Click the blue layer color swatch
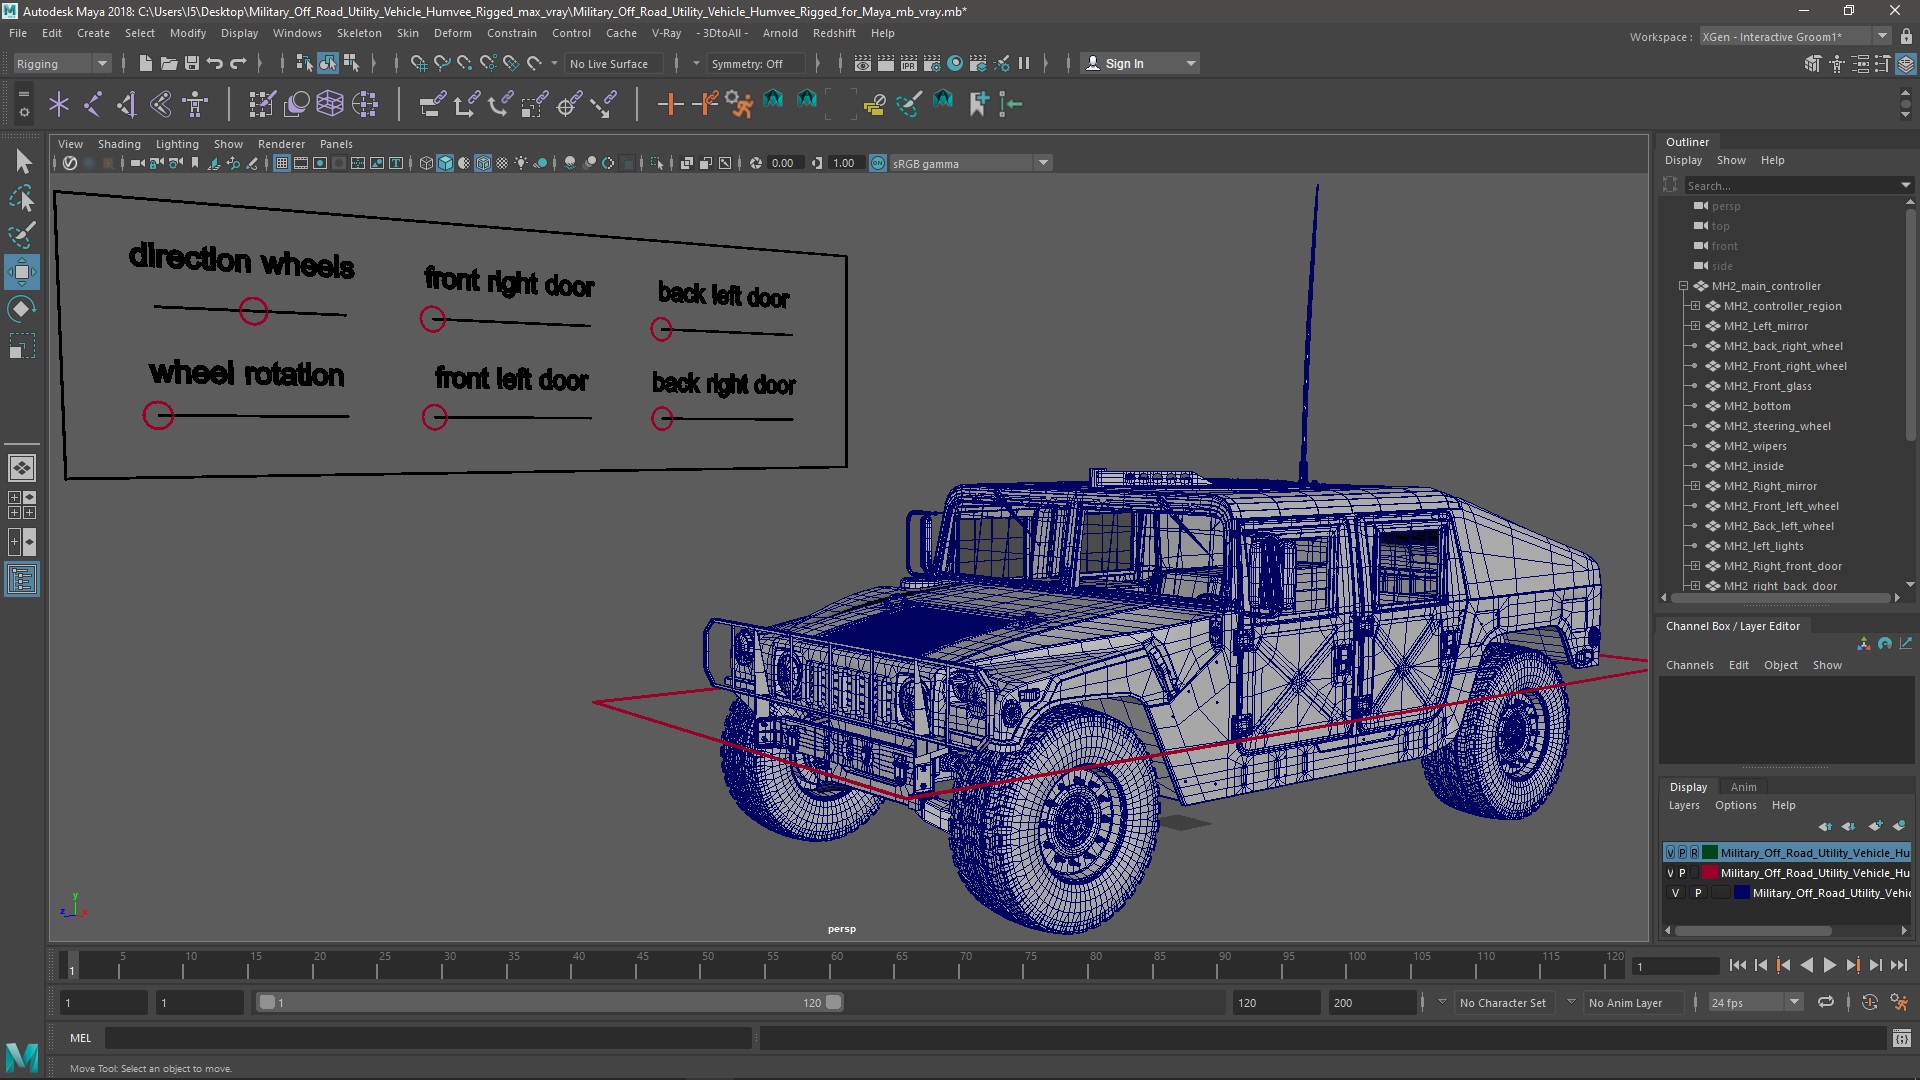Image resolution: width=1920 pixels, height=1080 pixels. (1741, 893)
